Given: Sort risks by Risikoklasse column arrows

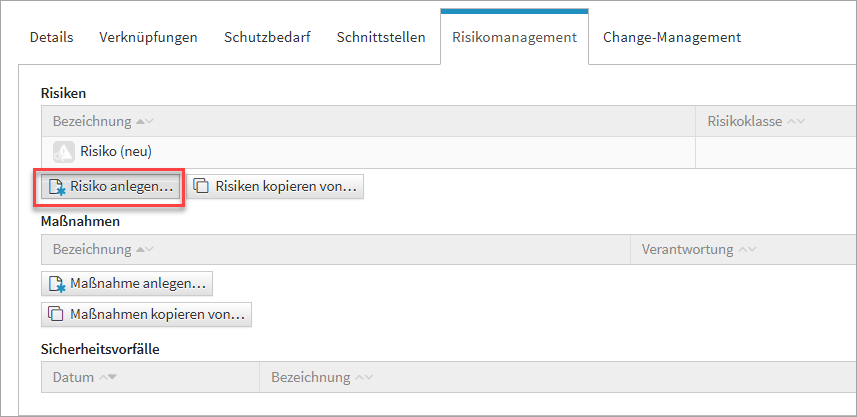Looking at the screenshot, I should (796, 122).
